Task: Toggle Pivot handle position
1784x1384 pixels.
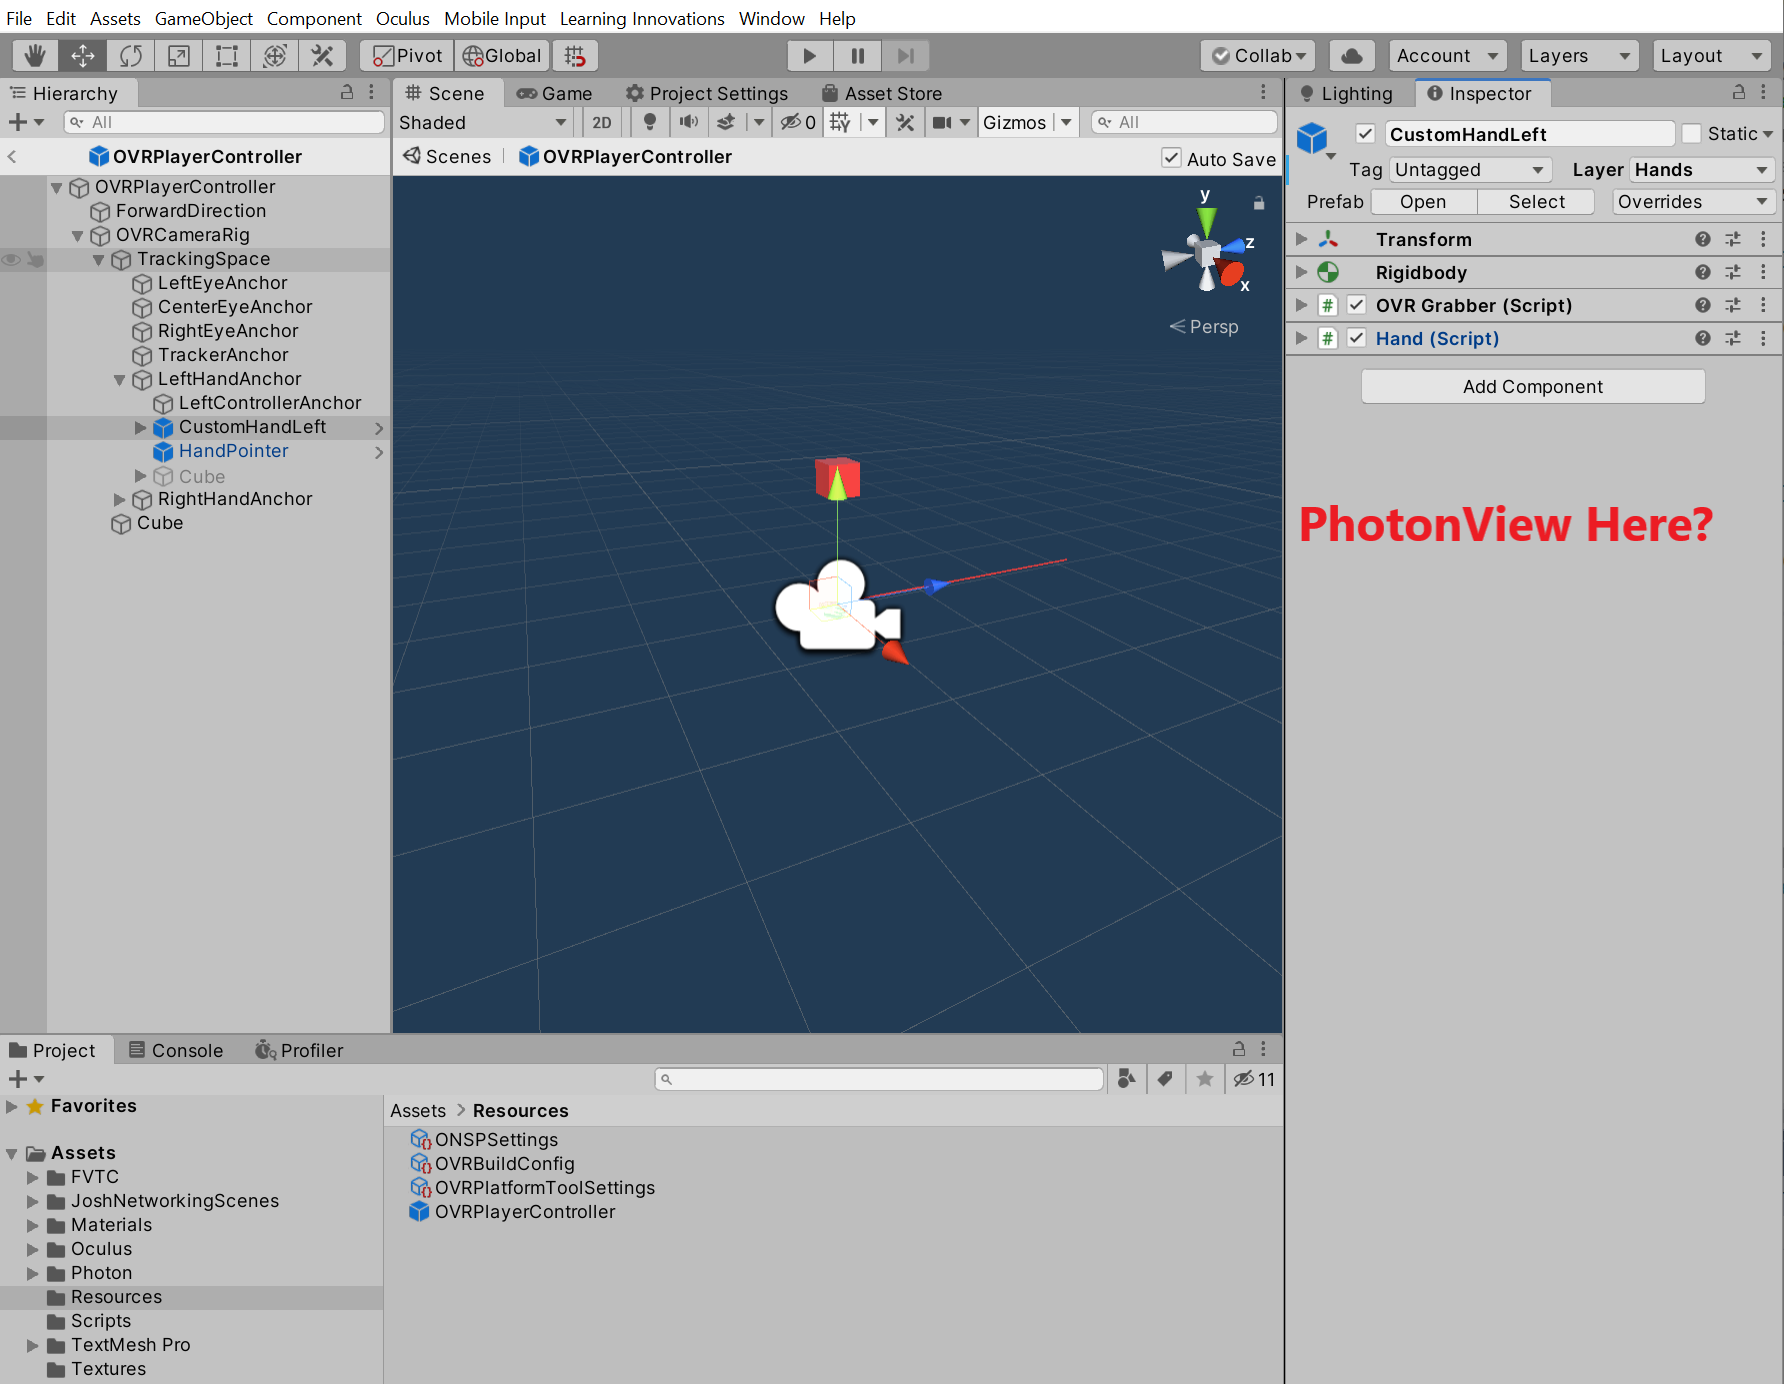Action: (408, 56)
